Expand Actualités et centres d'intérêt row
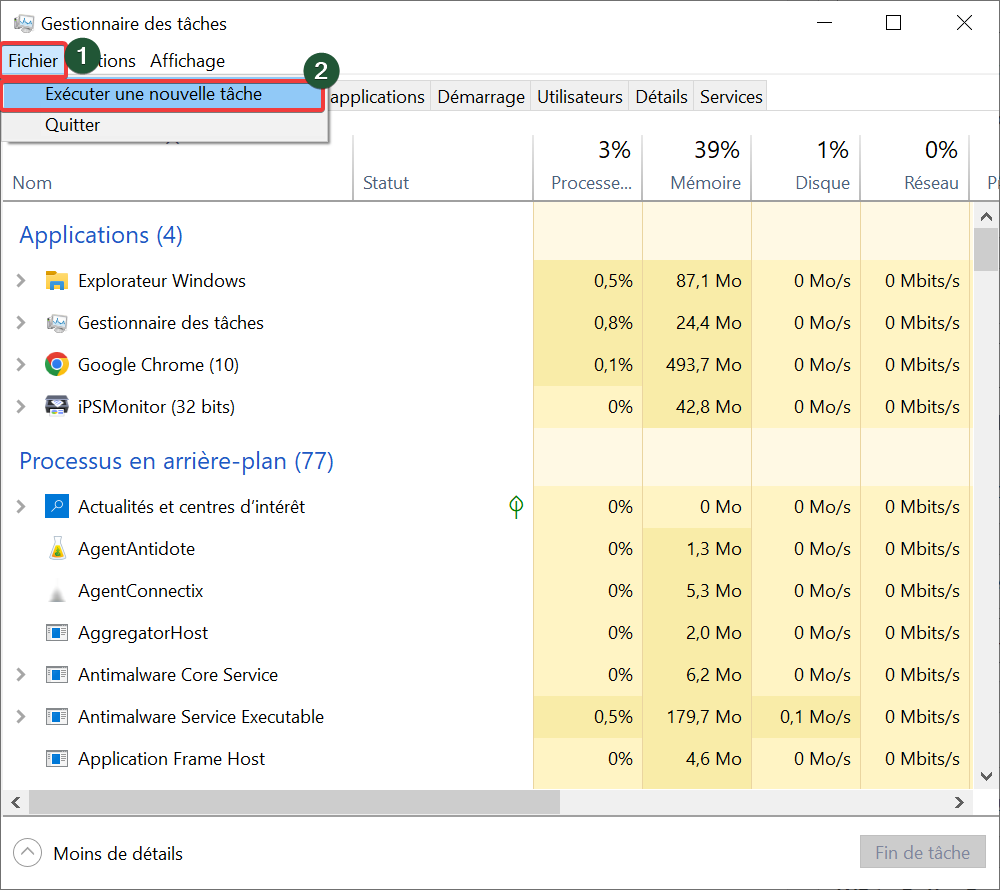Viewport: 1000px width, 890px height. 21,507
